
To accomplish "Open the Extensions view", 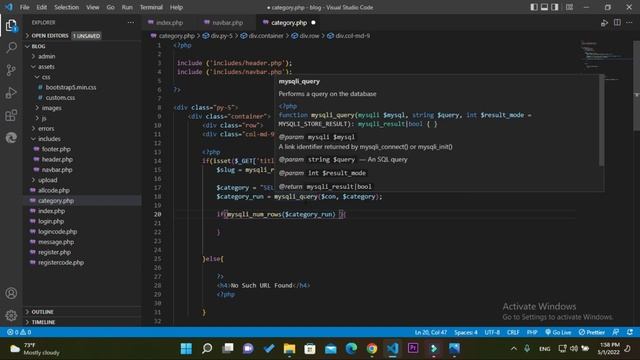I will tap(11, 115).
